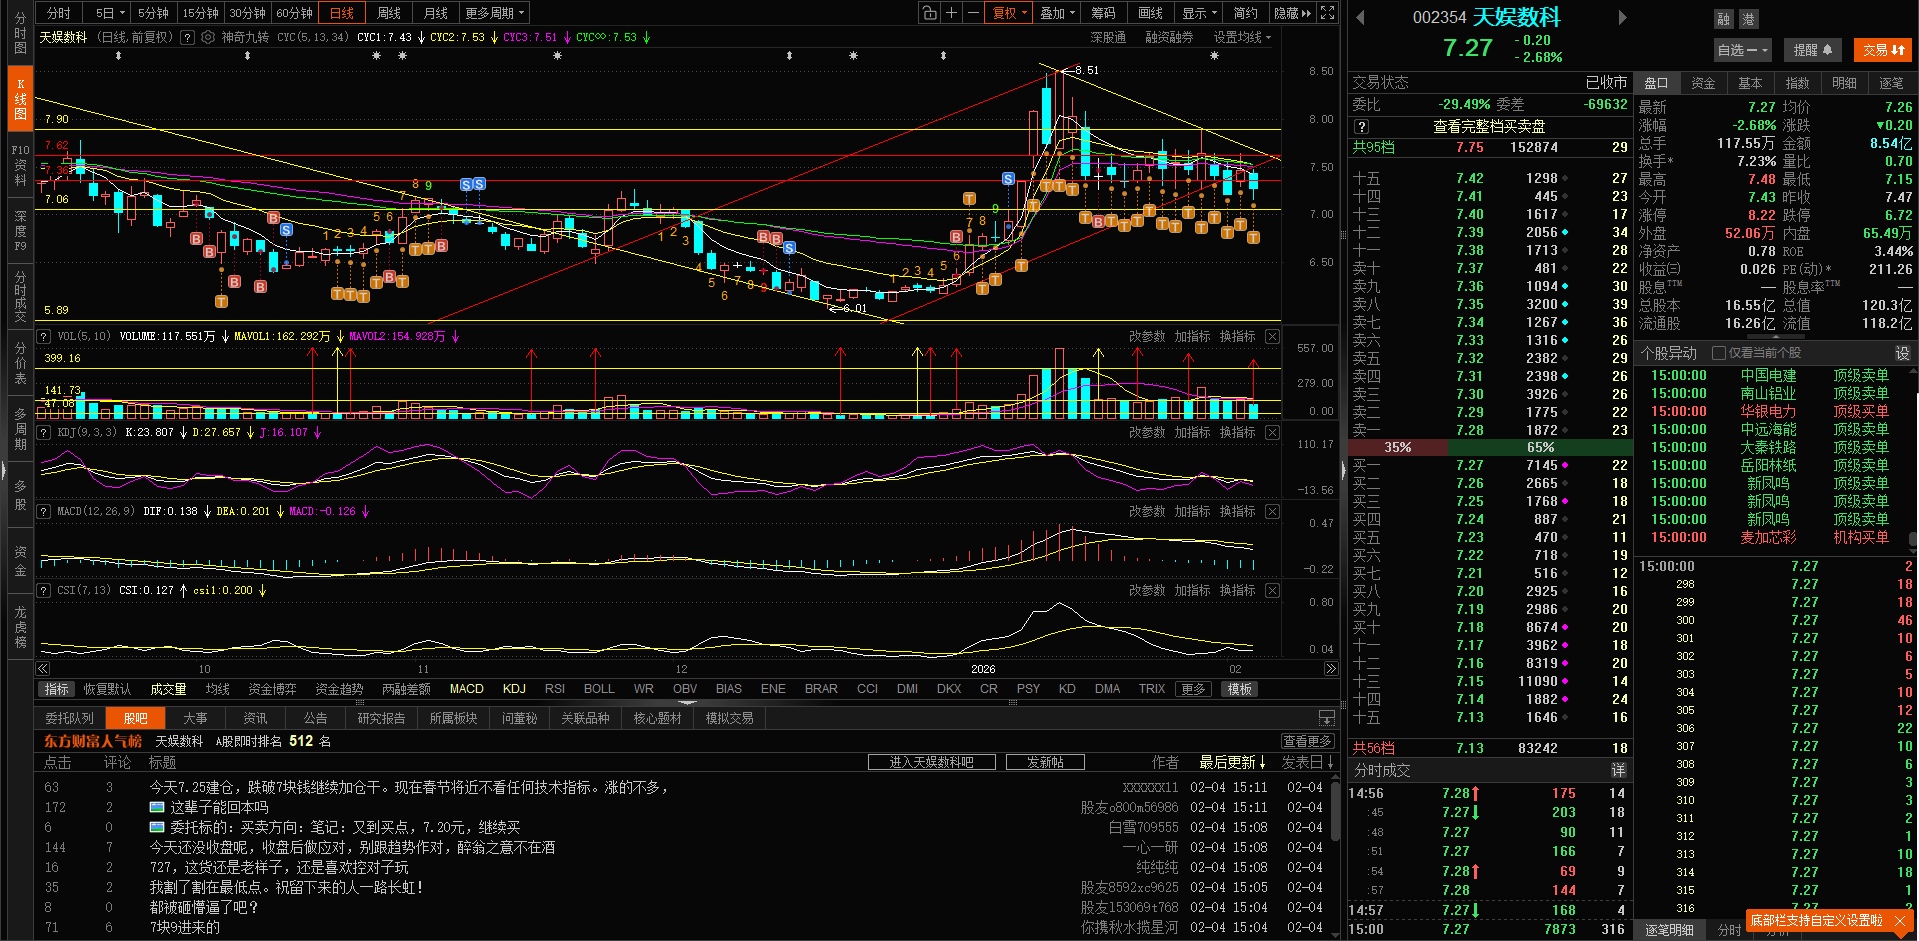Click 查看更多 in 人气榜 row
This screenshot has height=941, width=1919.
pos(1307,741)
